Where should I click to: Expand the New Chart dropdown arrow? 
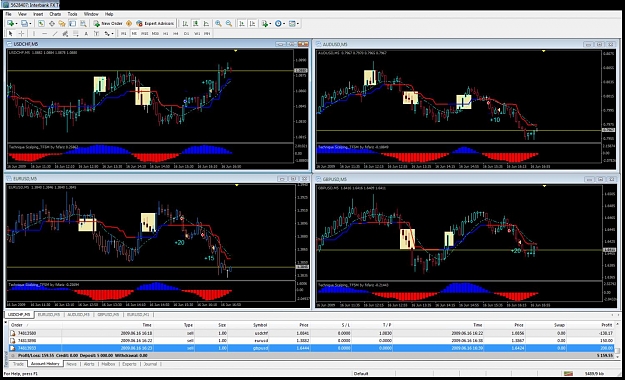(x=16, y=24)
